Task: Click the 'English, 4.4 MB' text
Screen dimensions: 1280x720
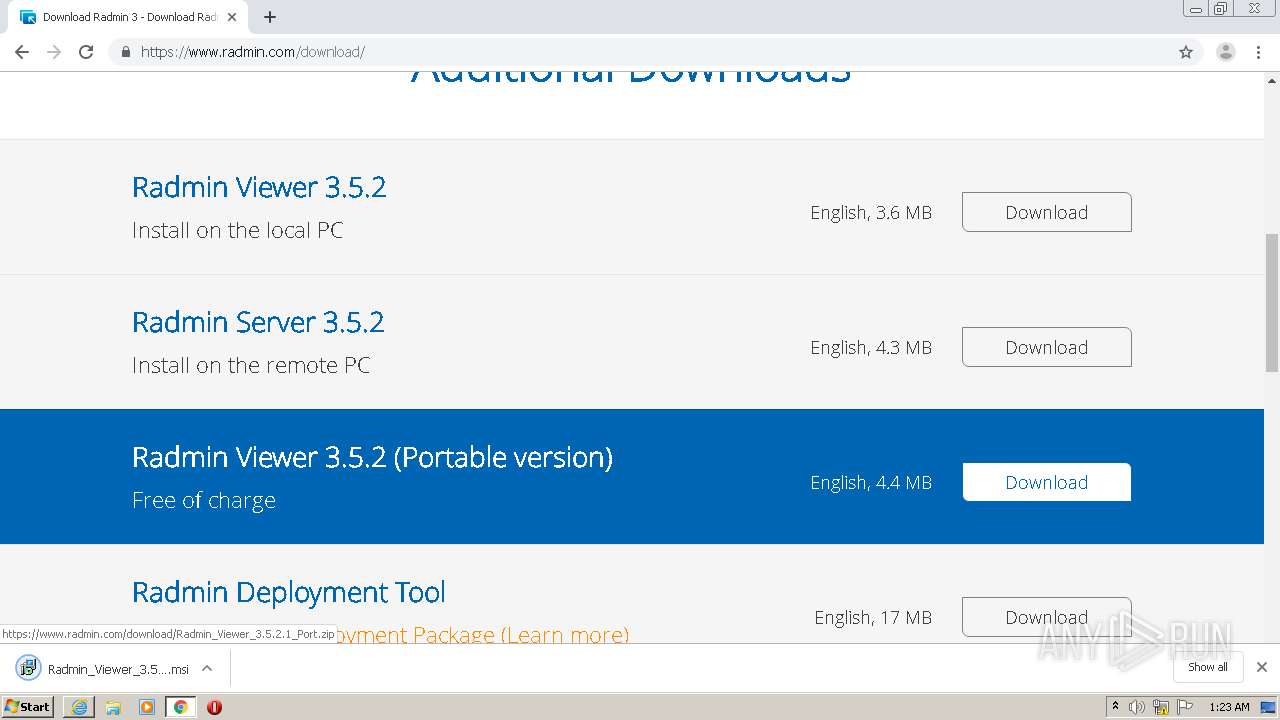Action: 871,483
